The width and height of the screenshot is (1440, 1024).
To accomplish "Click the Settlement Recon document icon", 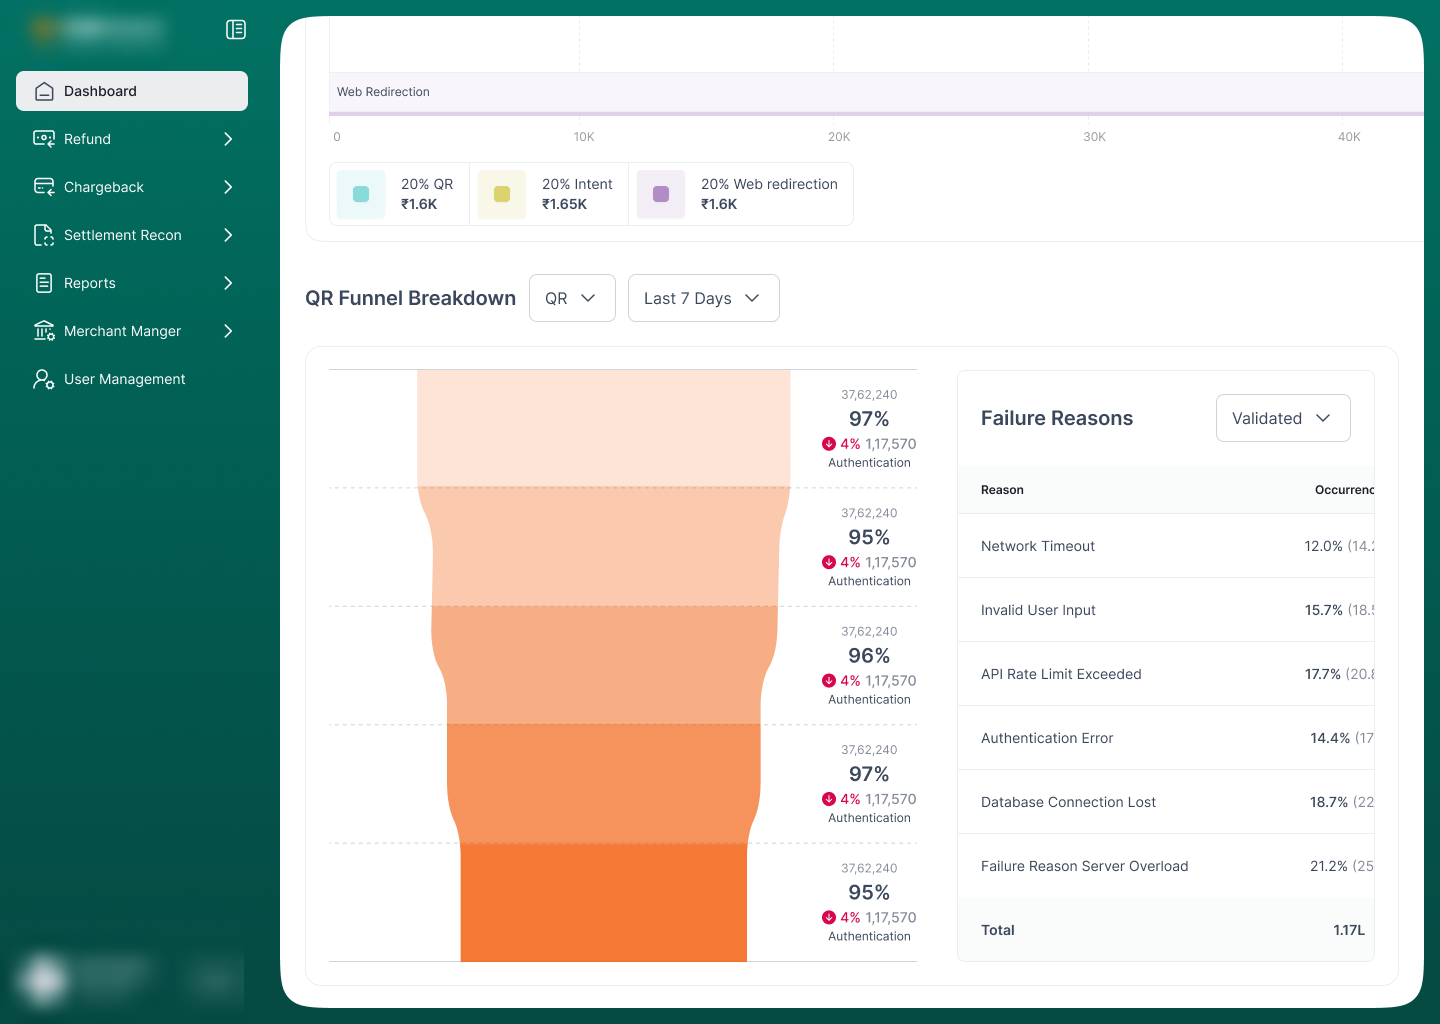I will click(44, 235).
